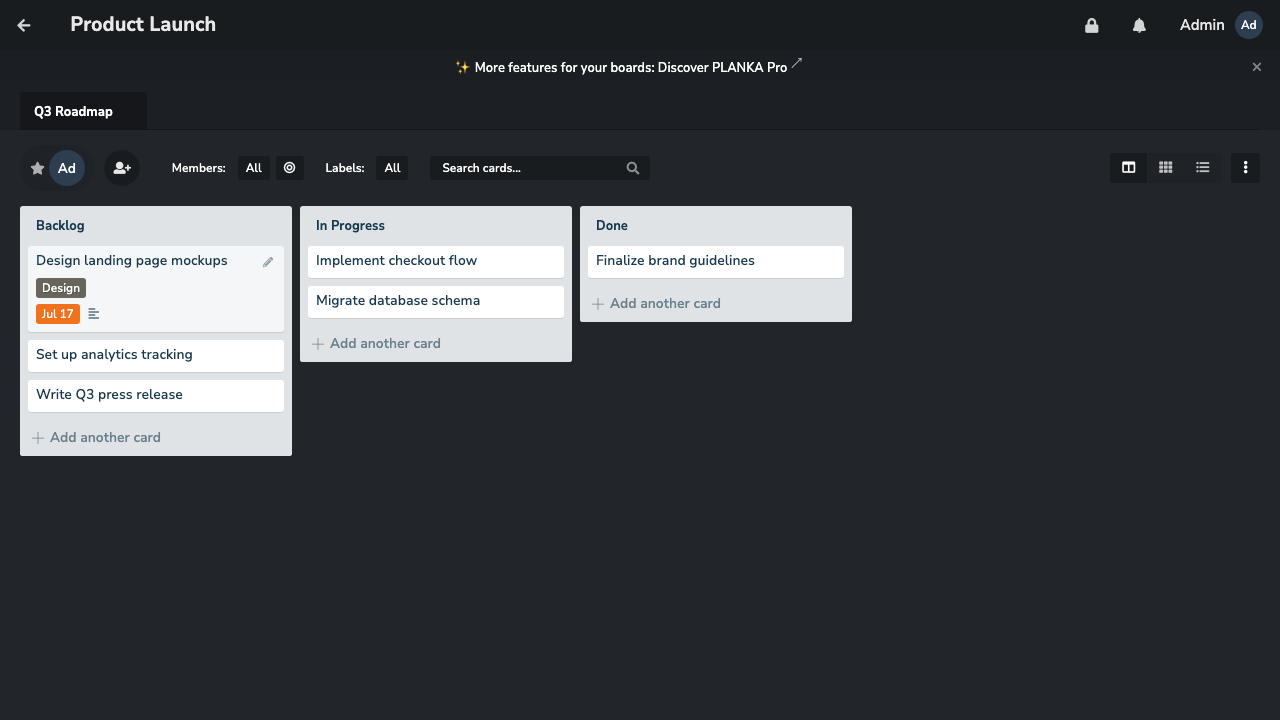Open Finalize brand guidelines card
Screen dimensions: 1280x720
tap(716, 261)
